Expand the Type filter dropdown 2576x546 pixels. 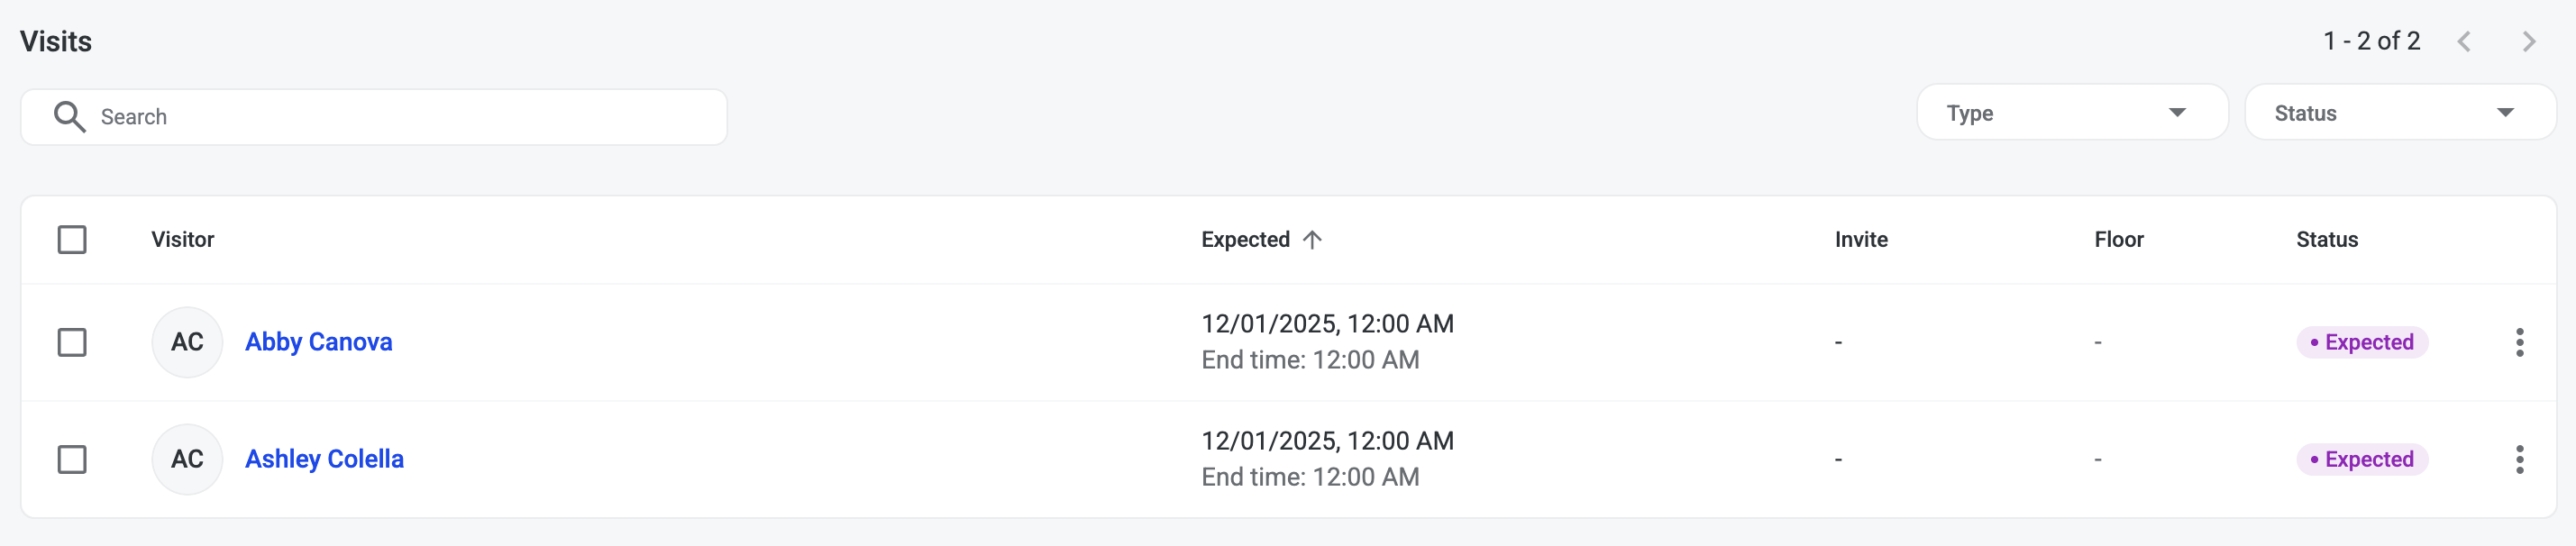(x=2071, y=113)
